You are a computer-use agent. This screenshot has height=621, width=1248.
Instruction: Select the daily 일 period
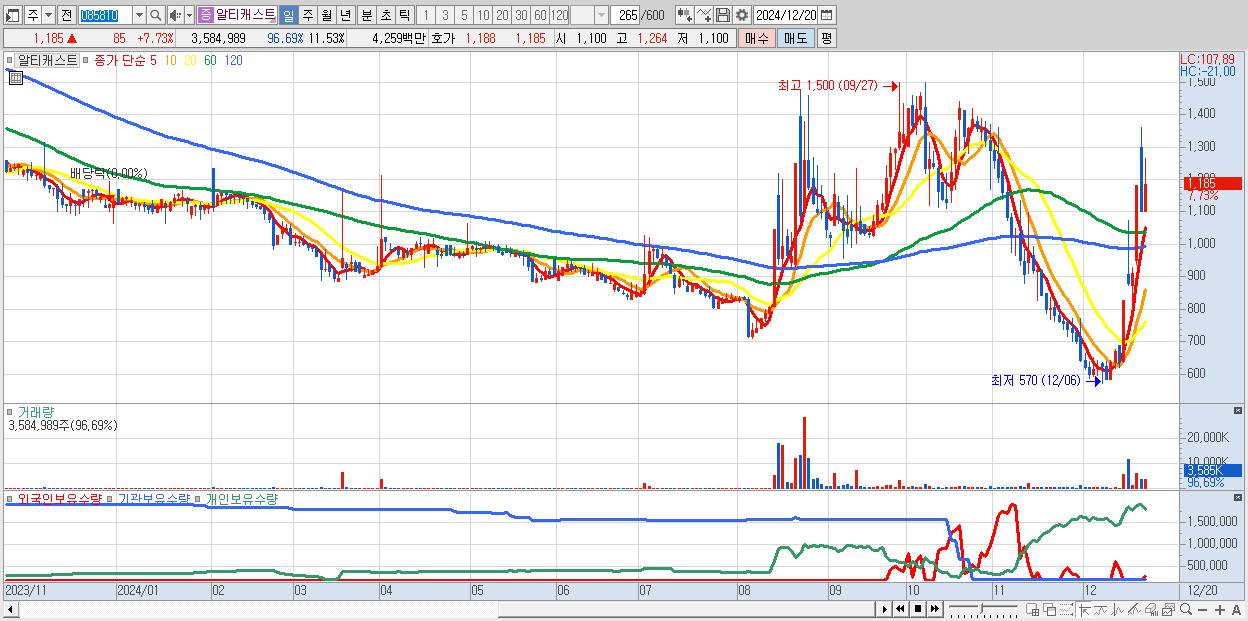point(288,15)
